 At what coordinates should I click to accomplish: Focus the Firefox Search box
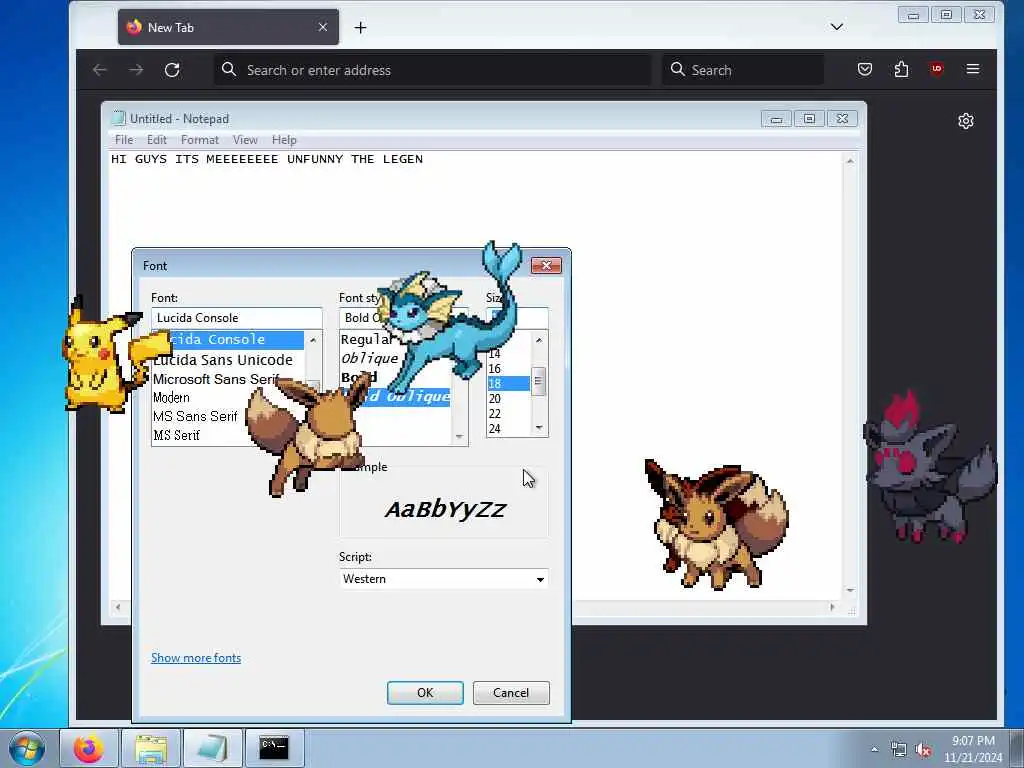[x=743, y=70]
